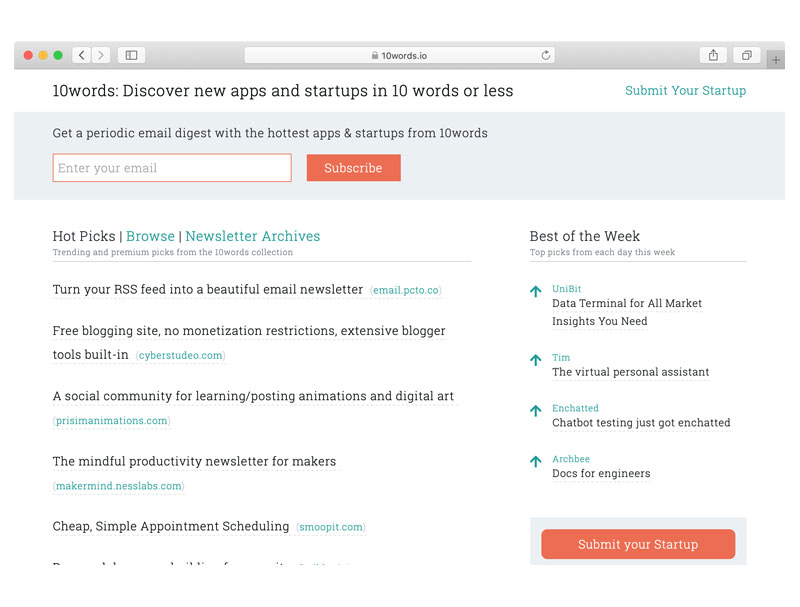Open a new tab with plus icon
The image size is (800, 607).
[776, 60]
